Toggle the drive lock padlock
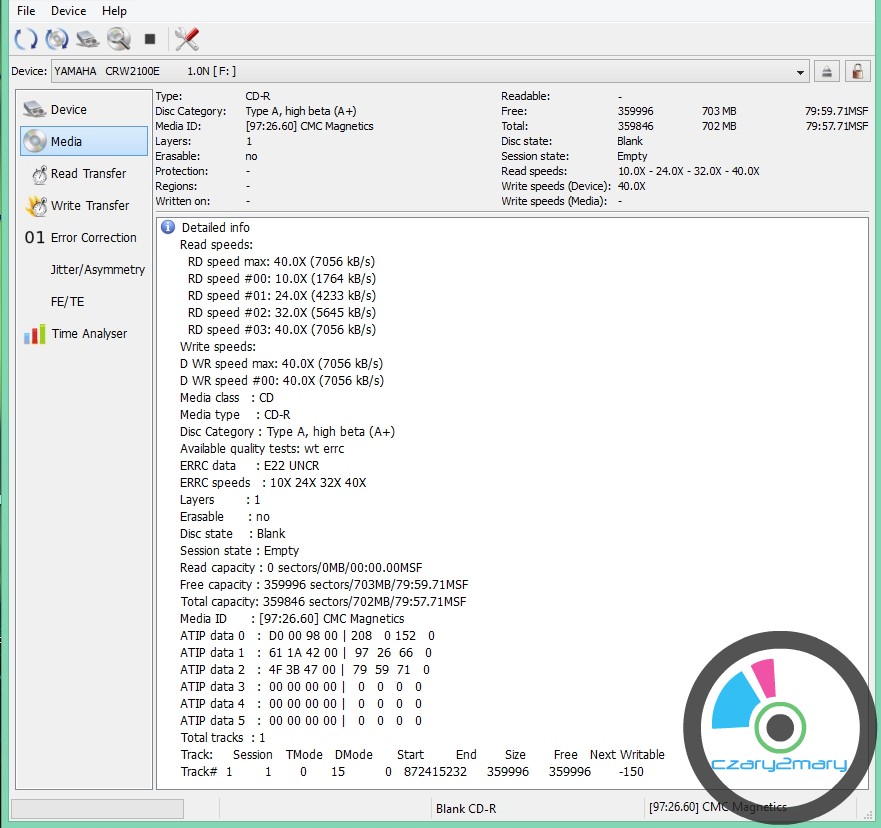Viewport: 881px width, 828px height. tap(857, 71)
